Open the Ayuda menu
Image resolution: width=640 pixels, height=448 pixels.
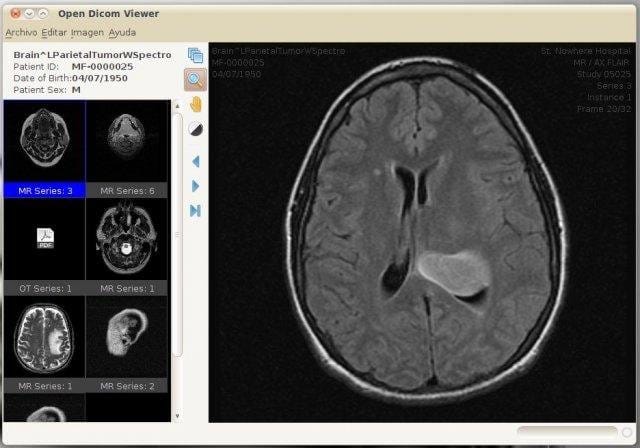click(122, 32)
